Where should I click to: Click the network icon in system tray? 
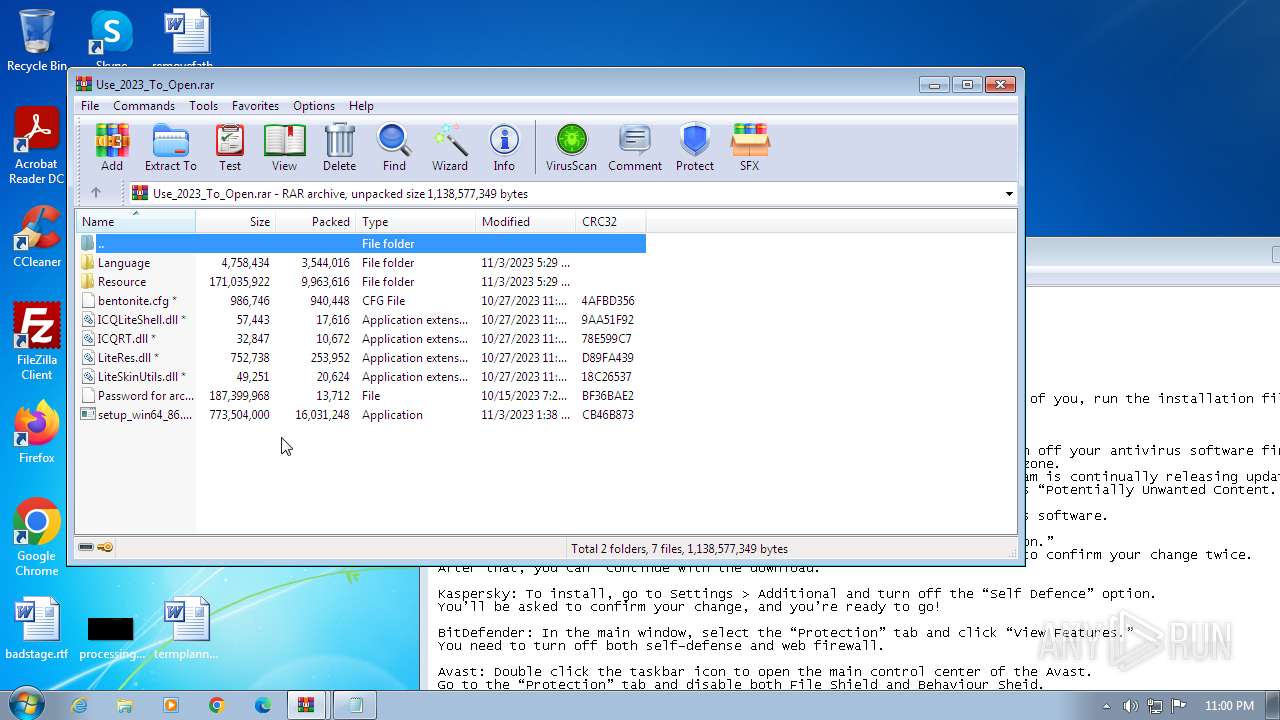[1155, 706]
